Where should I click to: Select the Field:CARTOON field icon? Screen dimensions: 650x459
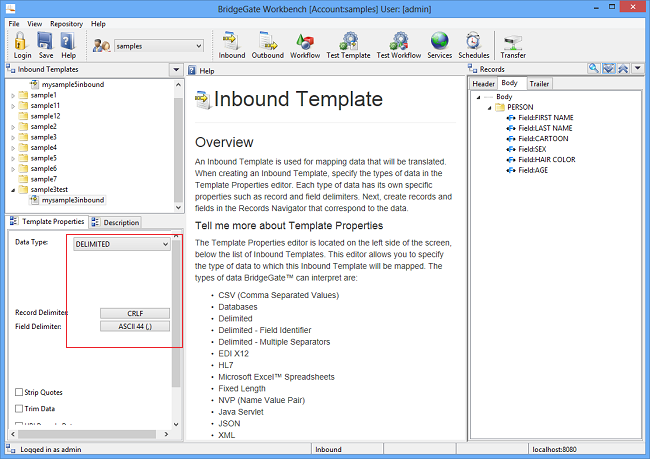coord(511,138)
